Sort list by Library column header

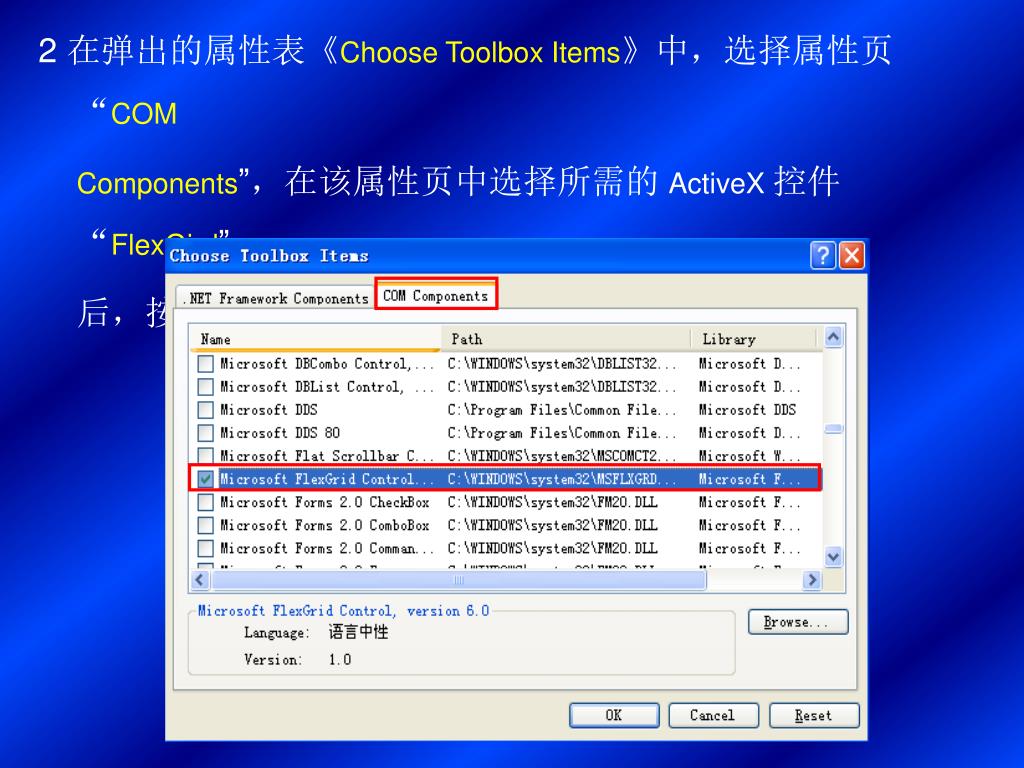754,339
